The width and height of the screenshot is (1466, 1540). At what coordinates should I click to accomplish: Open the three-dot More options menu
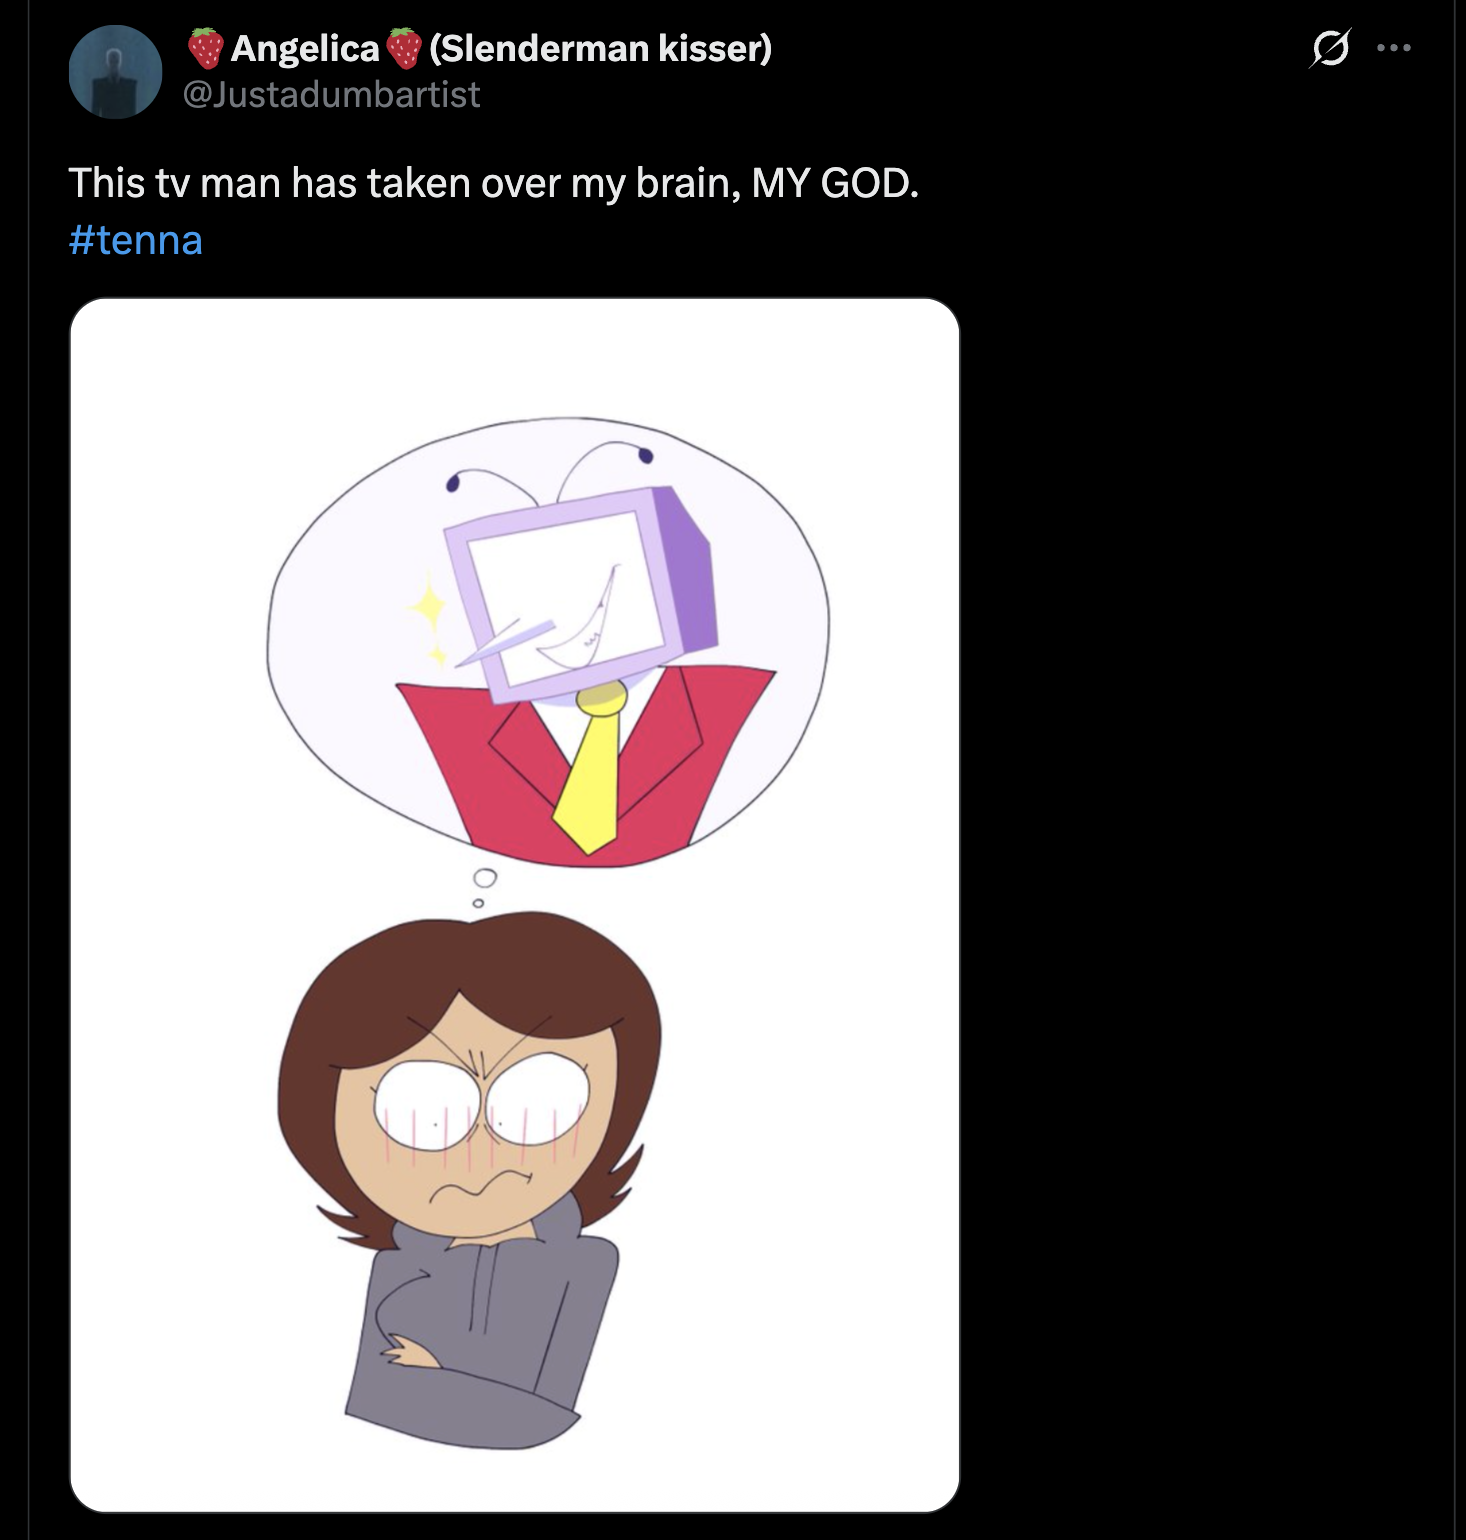click(x=1394, y=48)
